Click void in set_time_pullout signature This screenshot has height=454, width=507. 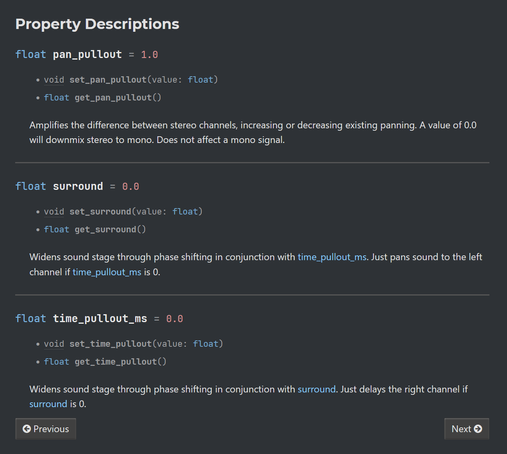pos(54,344)
